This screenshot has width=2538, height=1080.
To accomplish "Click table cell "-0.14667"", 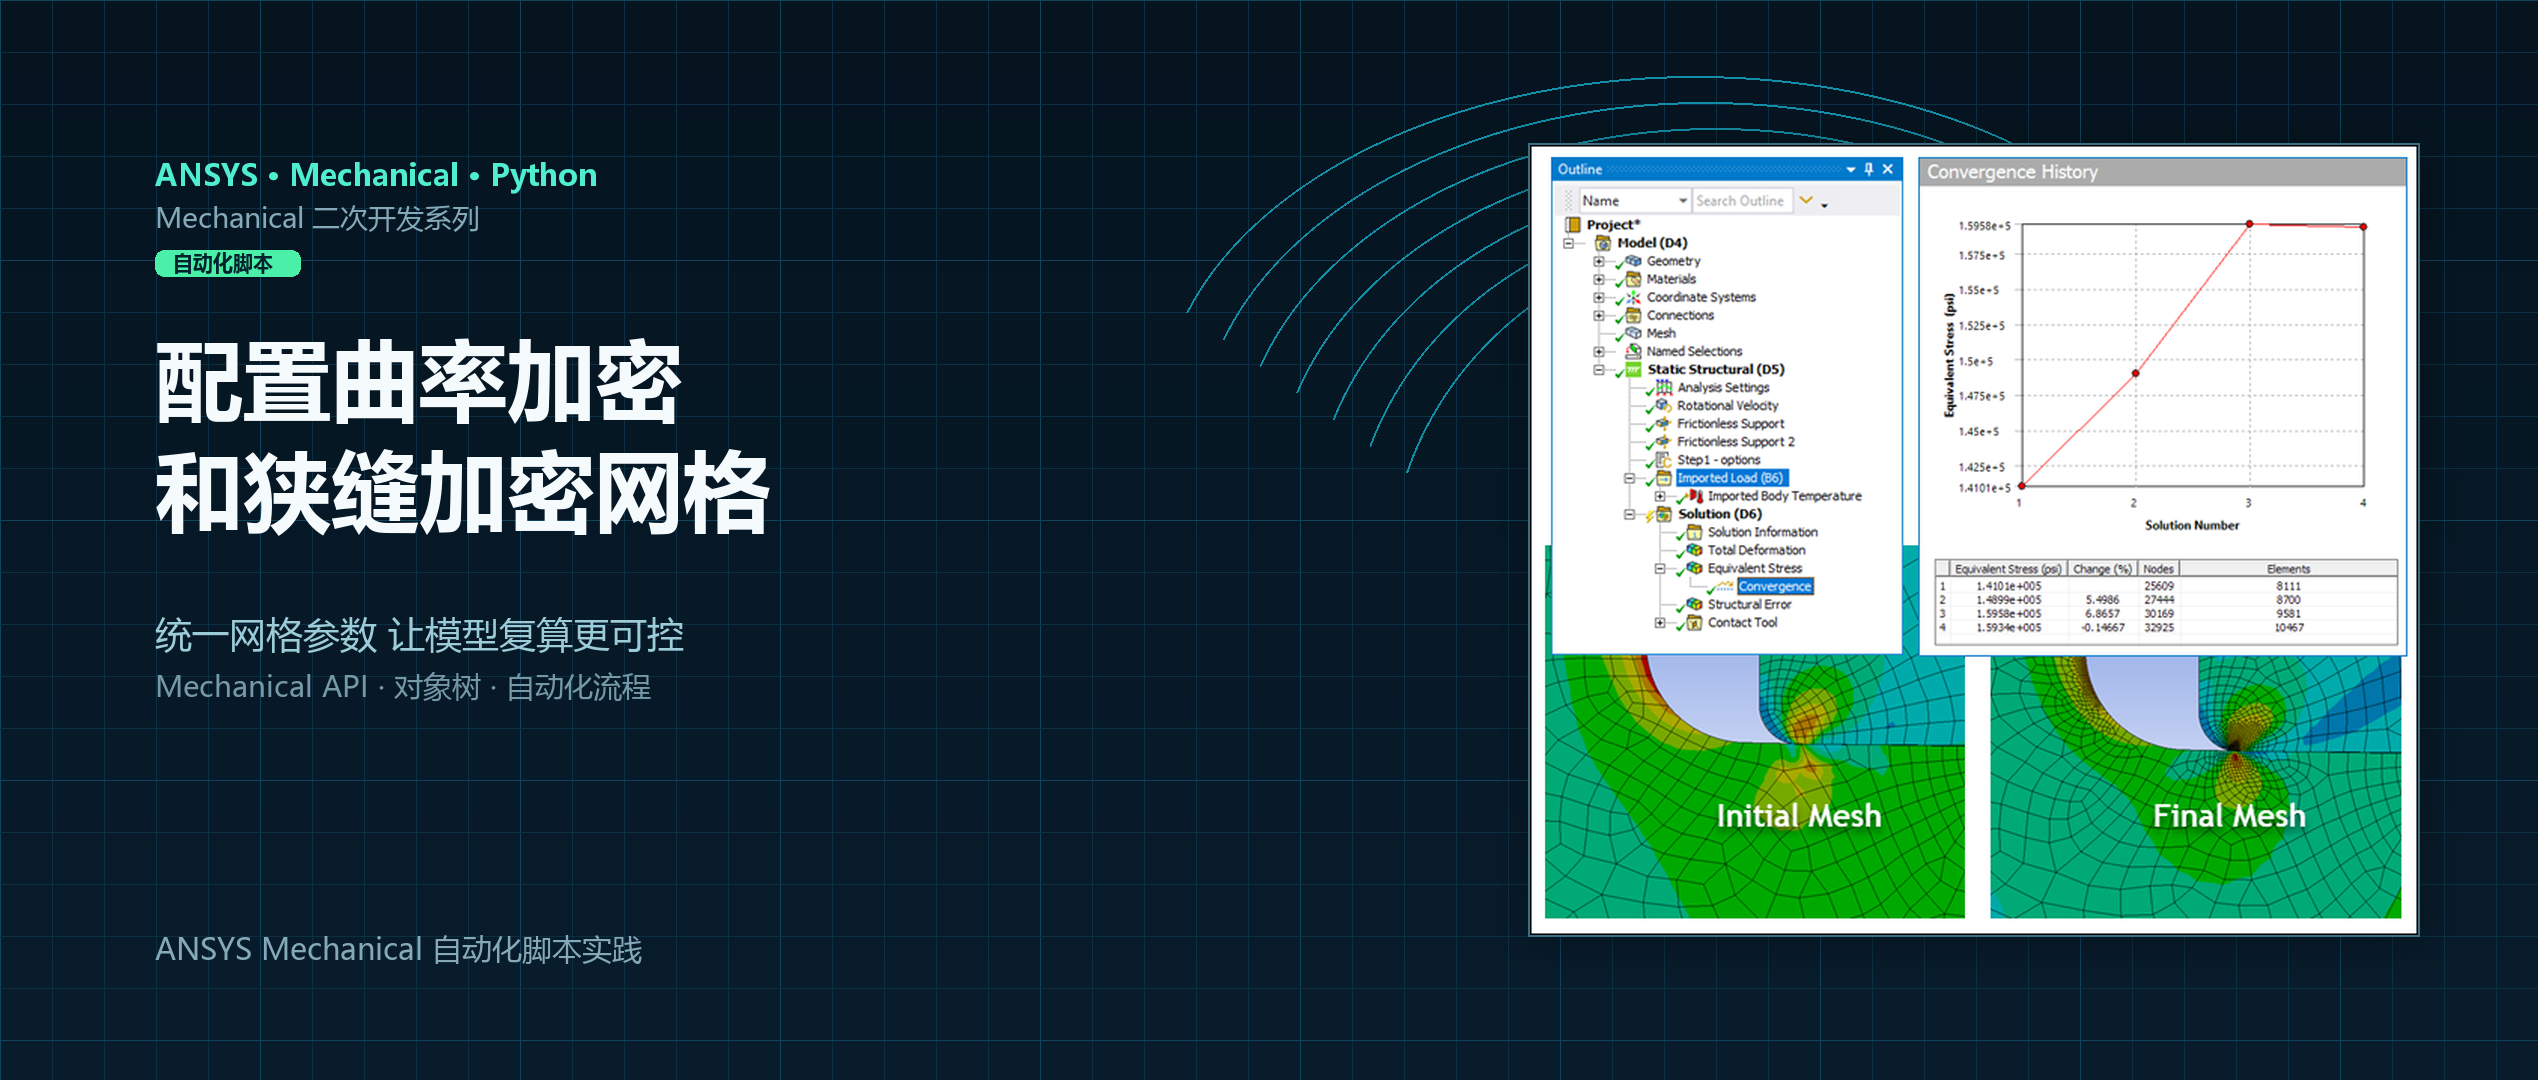I will pyautogui.click(x=2102, y=628).
